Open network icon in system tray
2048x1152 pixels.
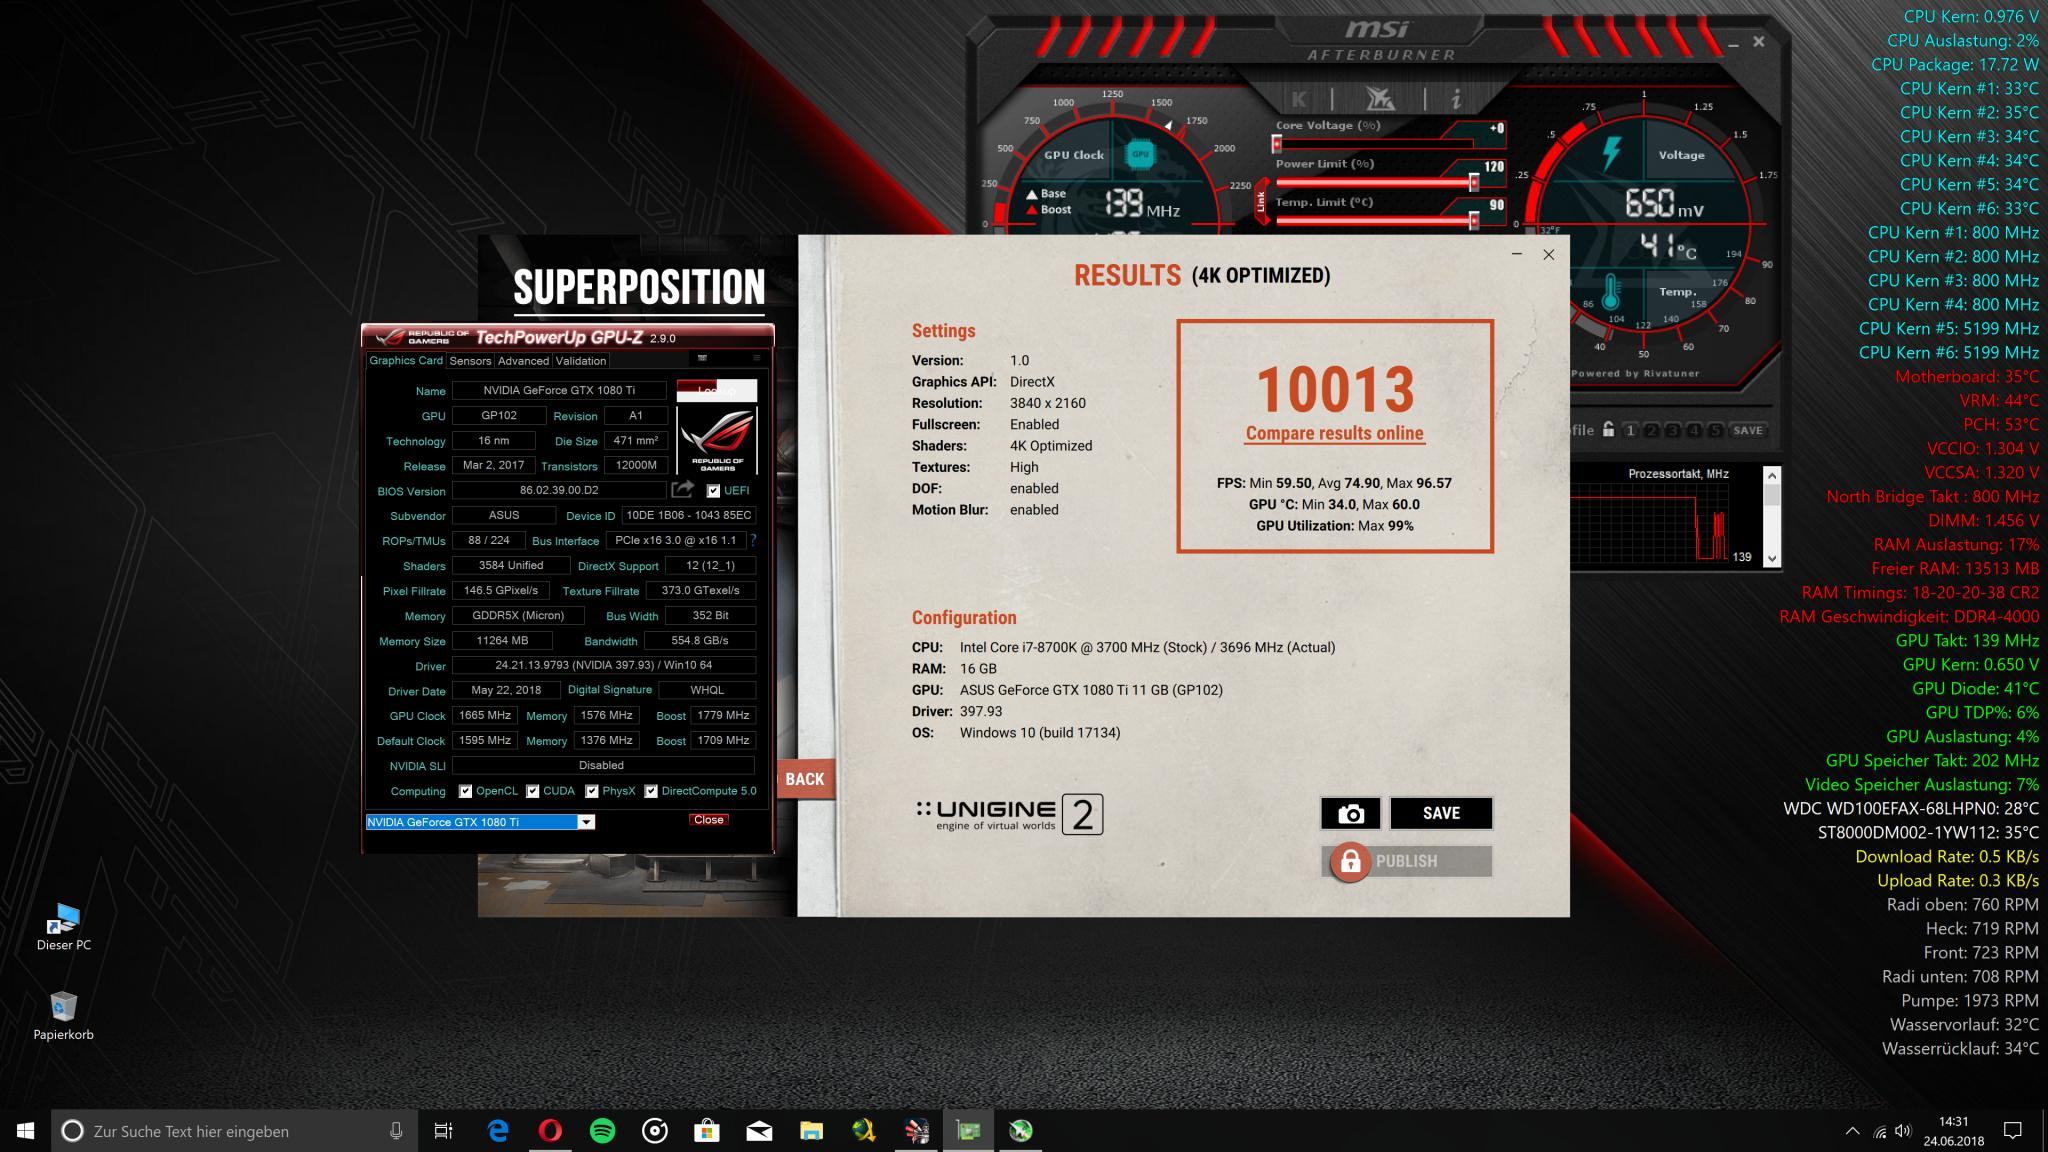(1879, 1132)
